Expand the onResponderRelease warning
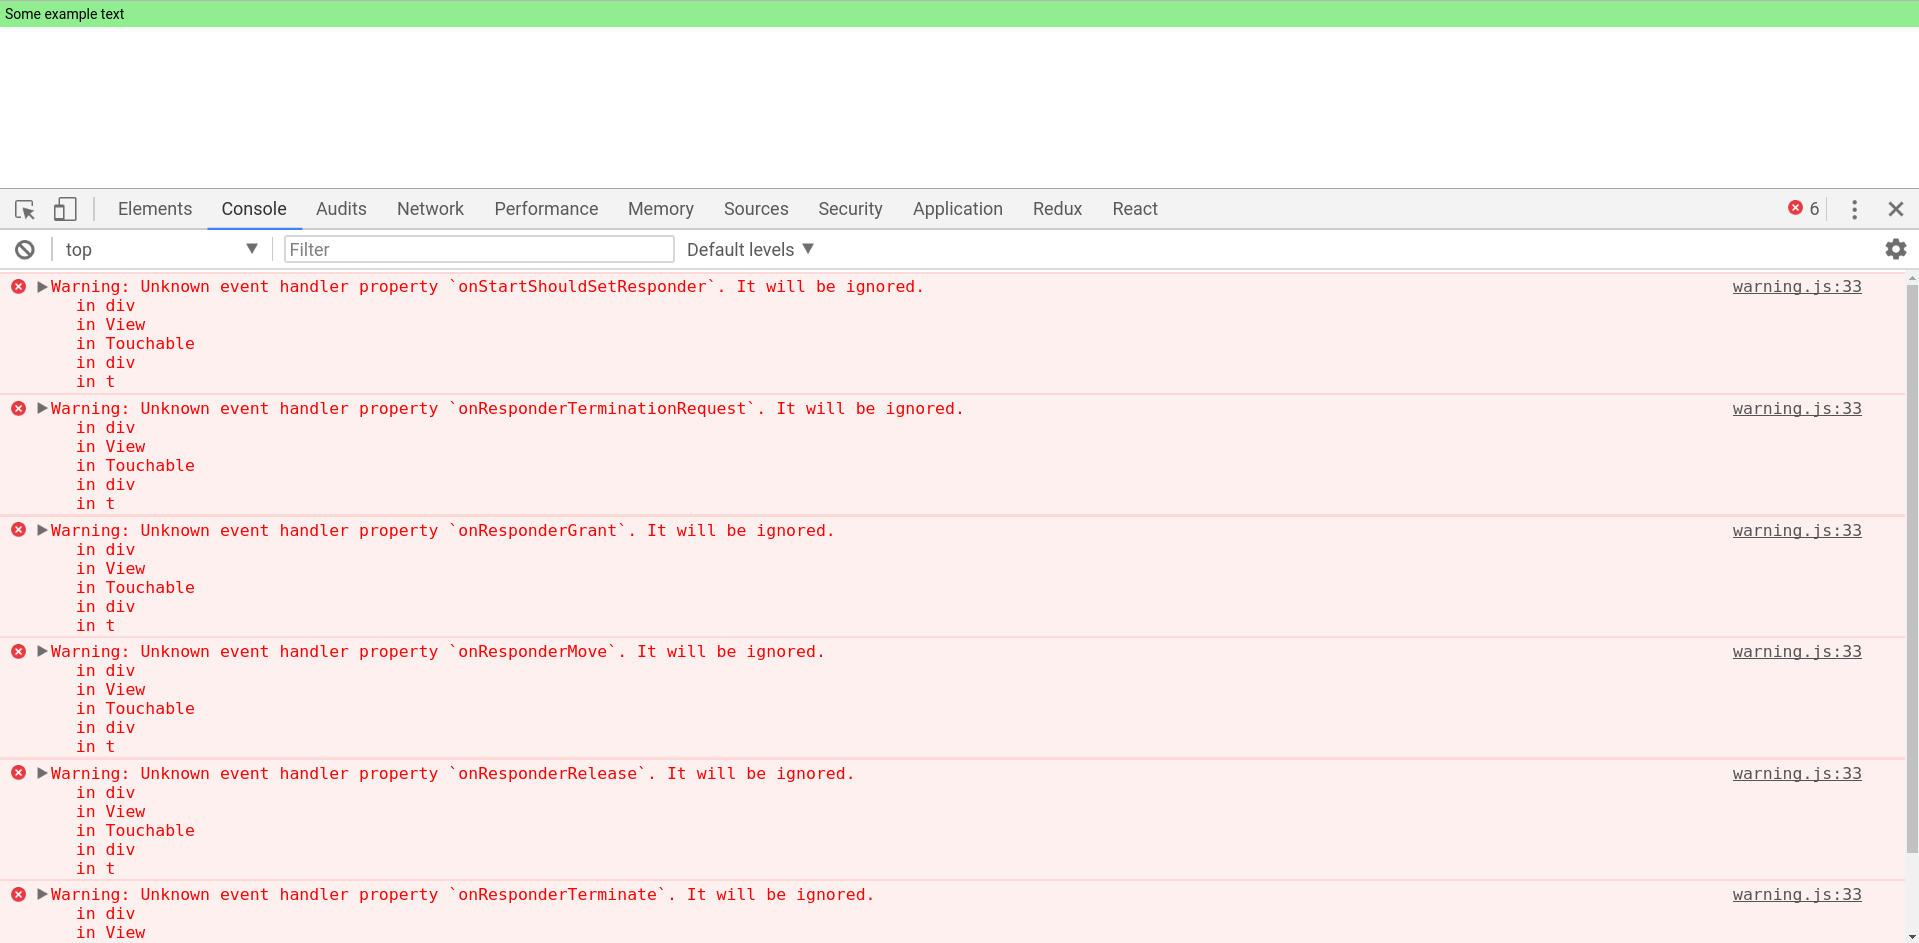Screen dimensions: 1919x943 coord(42,773)
